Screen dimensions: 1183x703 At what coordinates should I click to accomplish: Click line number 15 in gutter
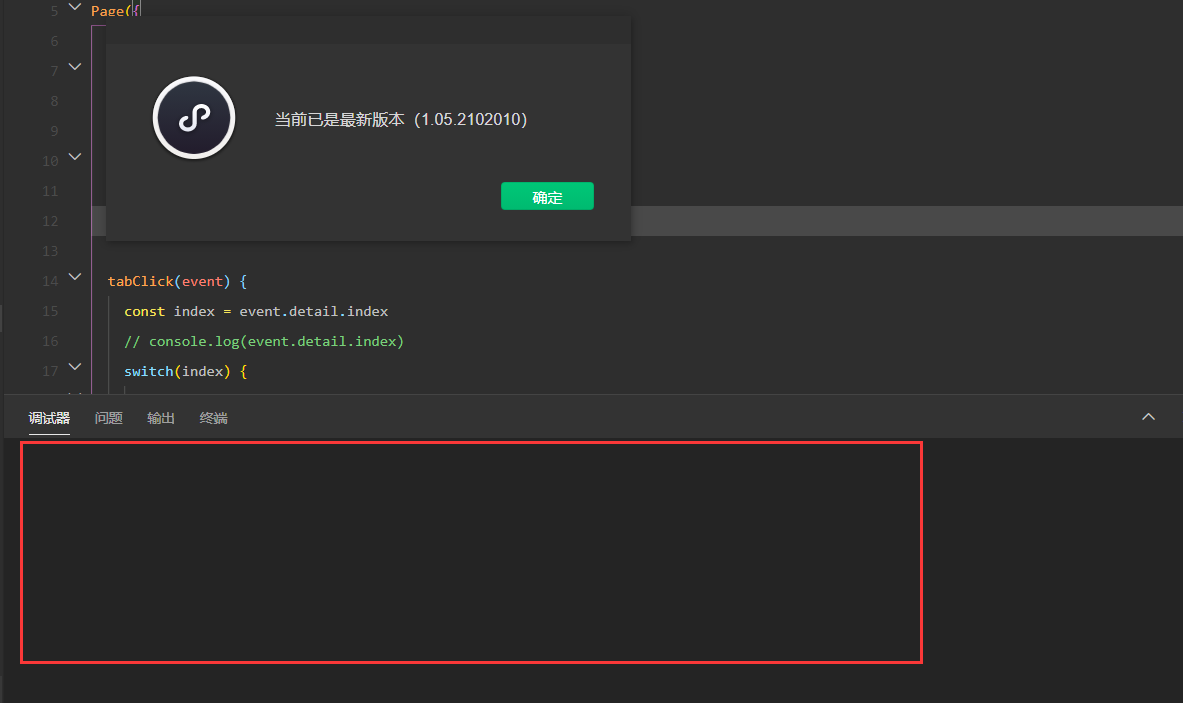(x=50, y=312)
